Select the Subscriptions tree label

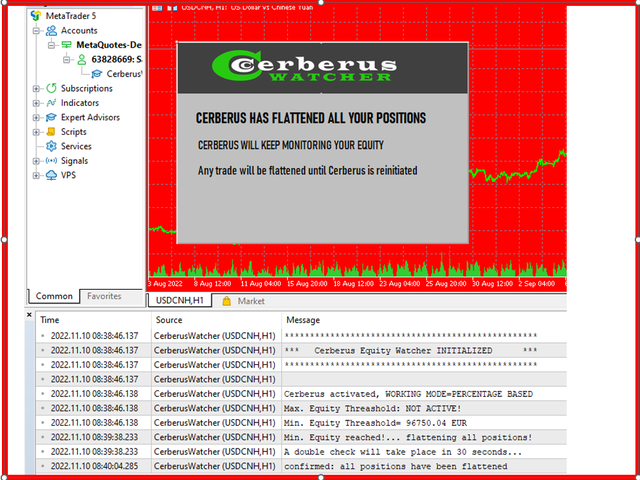(x=87, y=89)
